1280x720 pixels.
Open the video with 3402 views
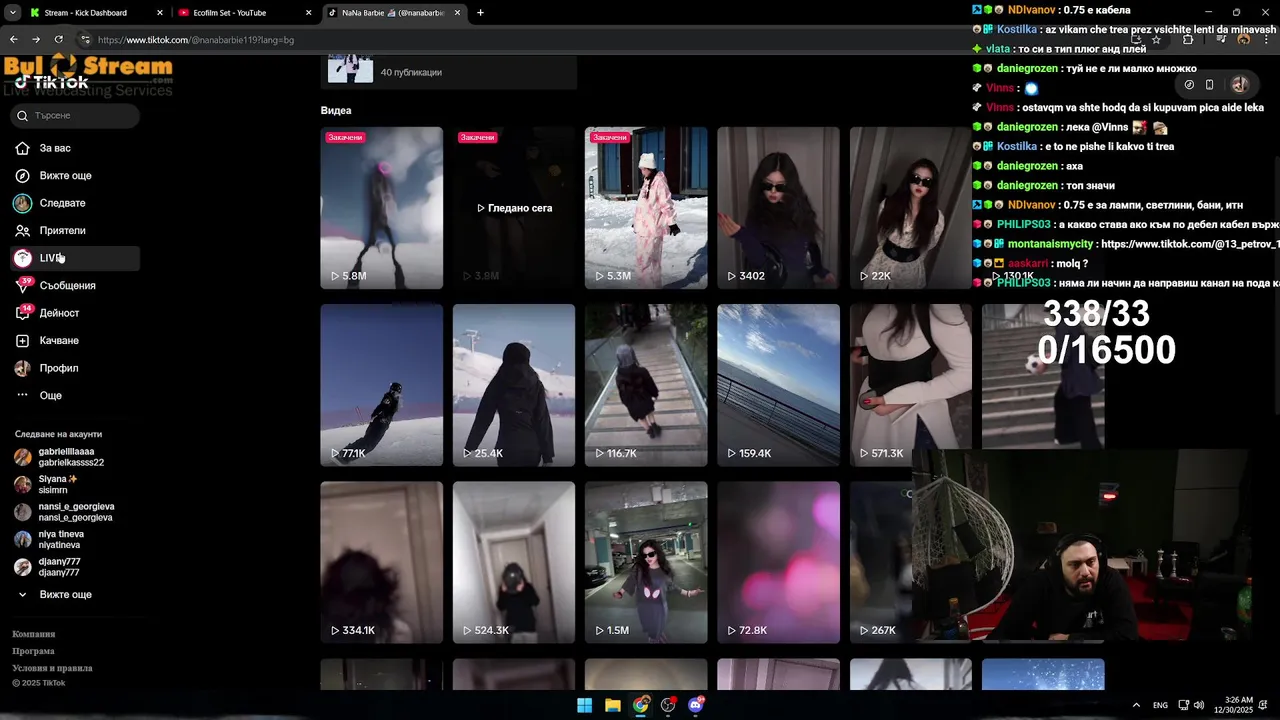pos(778,208)
